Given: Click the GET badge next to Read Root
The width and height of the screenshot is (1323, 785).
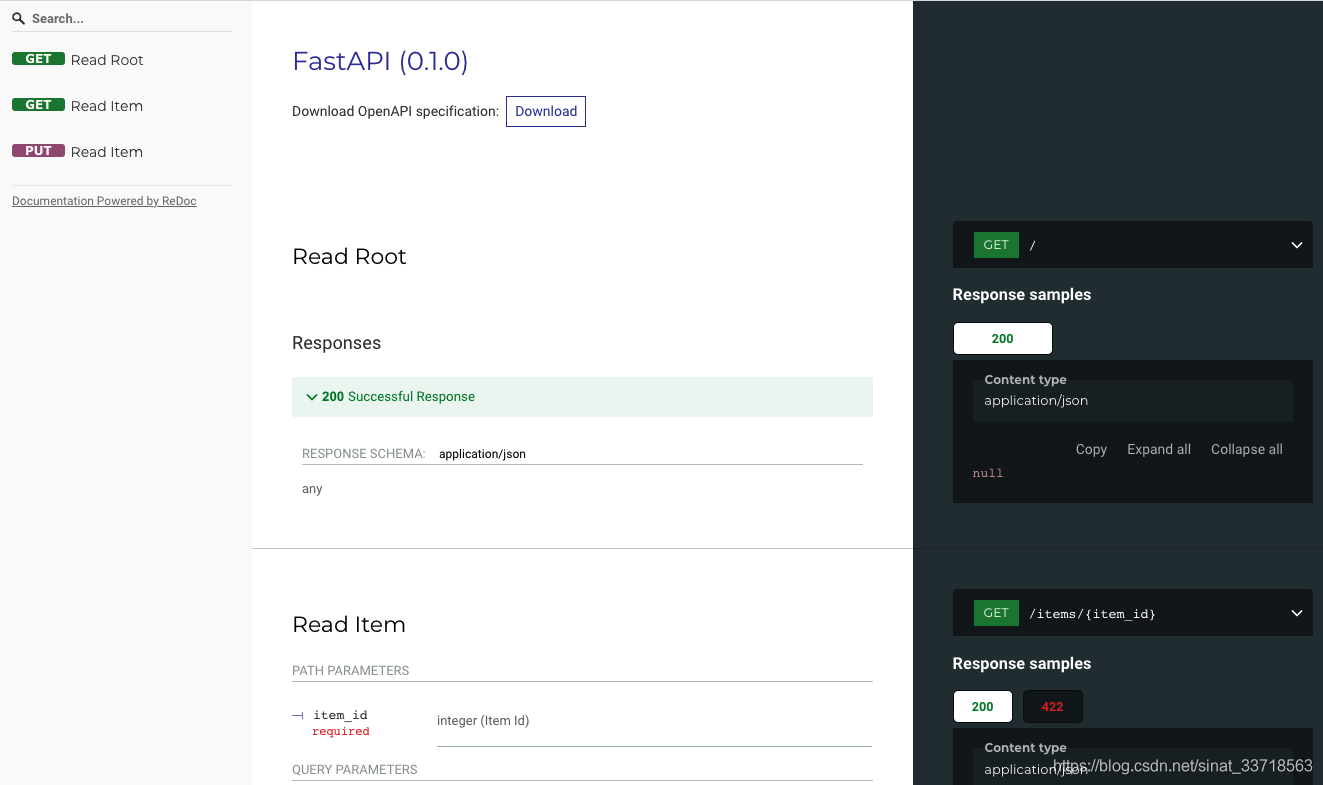Looking at the screenshot, I should pyautogui.click(x=38, y=58).
